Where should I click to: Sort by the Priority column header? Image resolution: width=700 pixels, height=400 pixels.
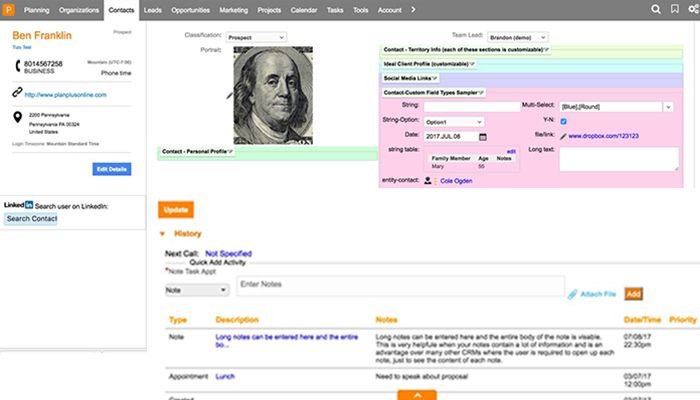pos(683,320)
